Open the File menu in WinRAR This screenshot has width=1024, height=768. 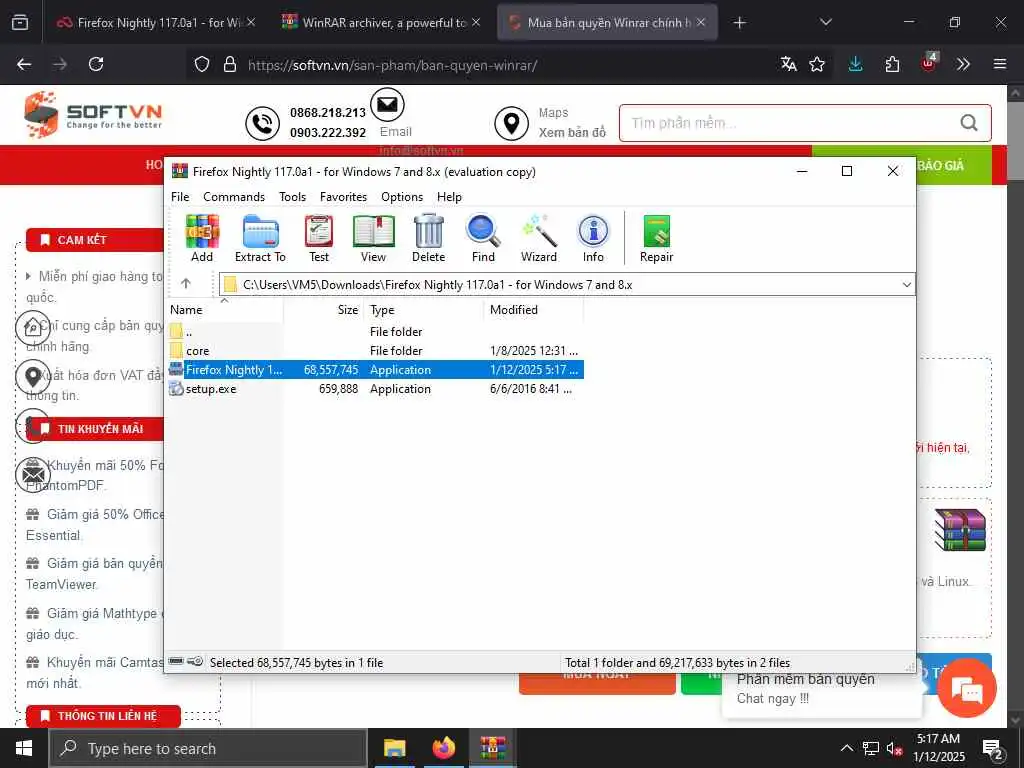click(180, 197)
